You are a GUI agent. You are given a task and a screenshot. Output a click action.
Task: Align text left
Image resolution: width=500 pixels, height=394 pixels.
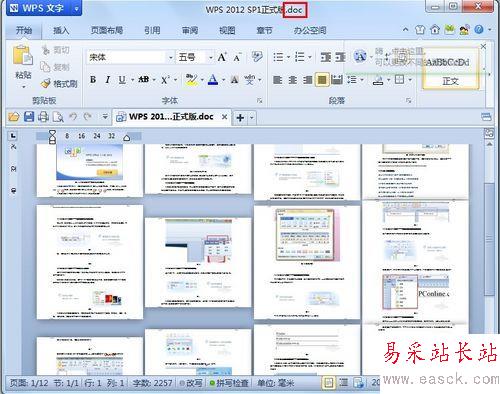tap(278, 80)
